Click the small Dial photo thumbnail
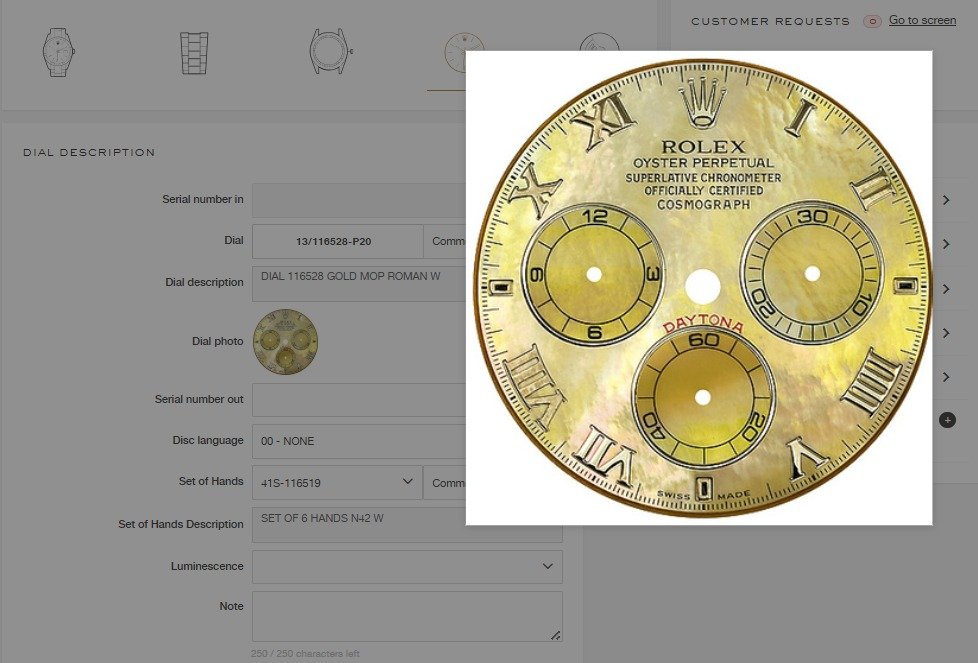978x663 pixels. pos(285,342)
